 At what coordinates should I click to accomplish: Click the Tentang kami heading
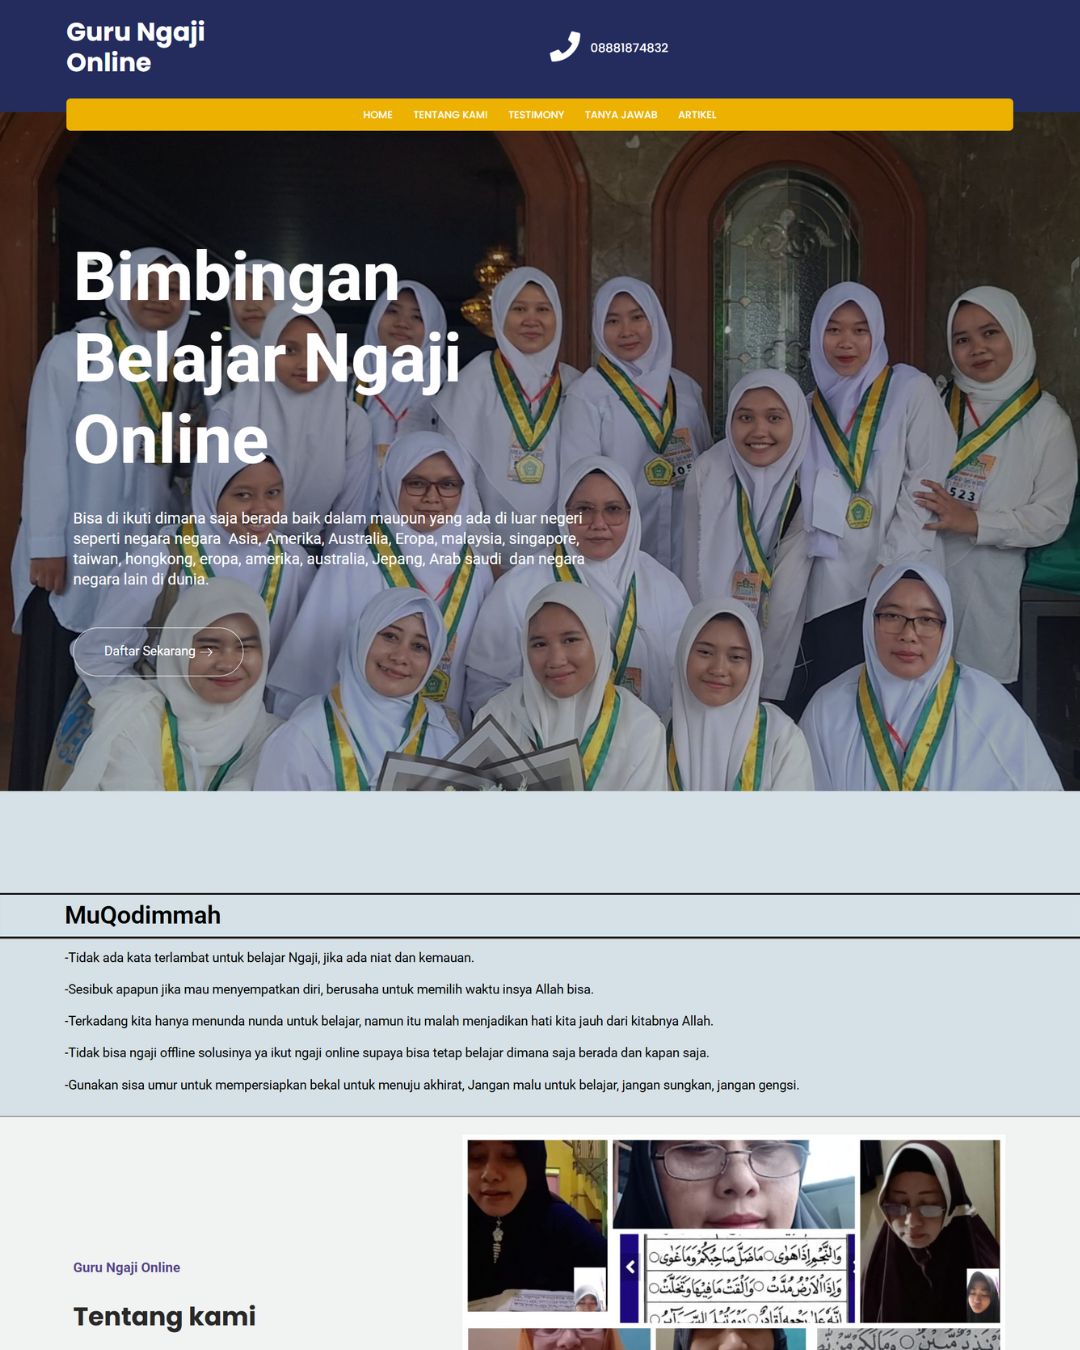tap(164, 1316)
